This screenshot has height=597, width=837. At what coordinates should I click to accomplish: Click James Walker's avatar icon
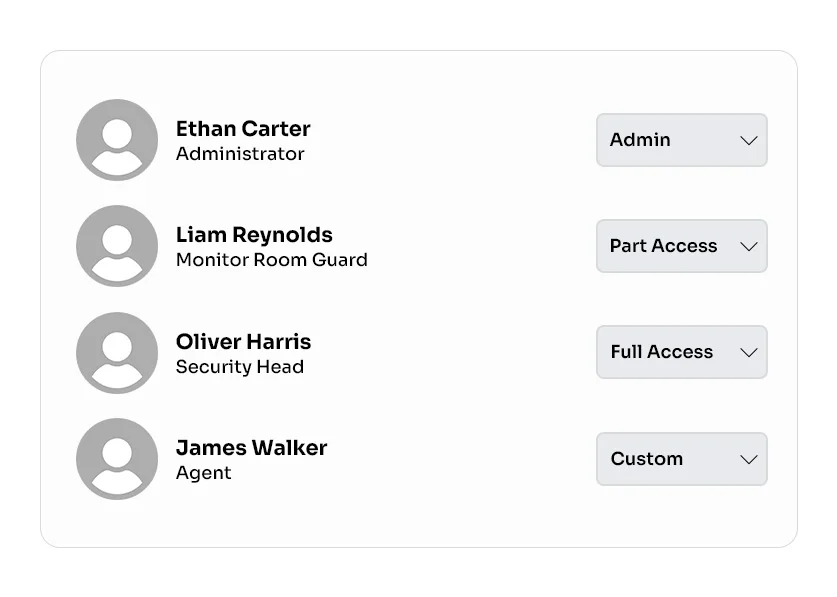point(117,459)
